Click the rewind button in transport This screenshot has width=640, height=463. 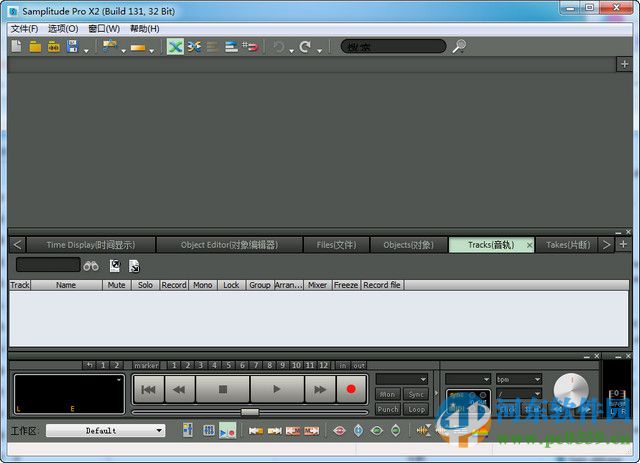pos(178,389)
